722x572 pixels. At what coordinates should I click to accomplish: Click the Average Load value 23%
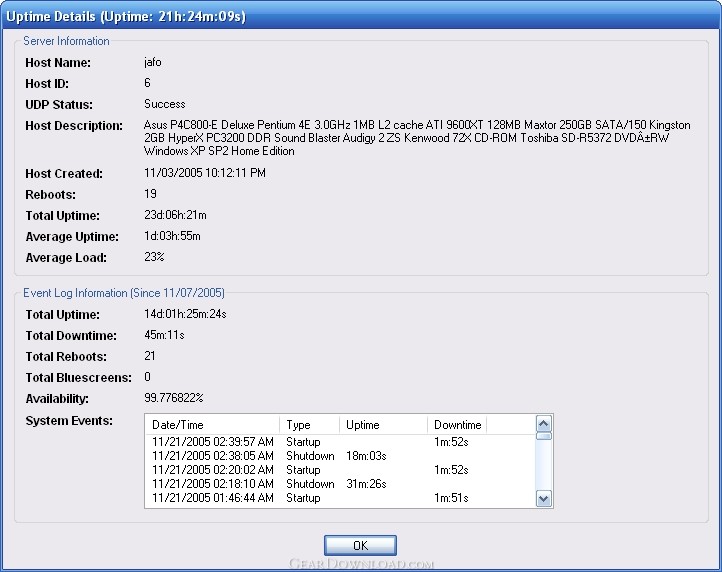click(154, 257)
